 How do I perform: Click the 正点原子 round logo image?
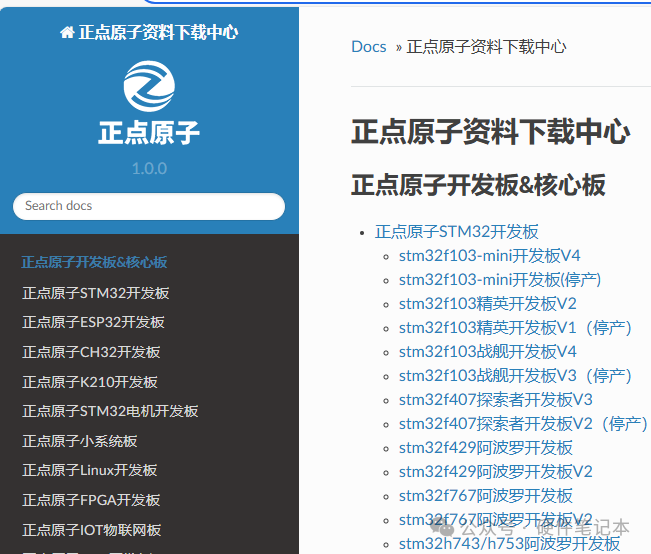149,86
